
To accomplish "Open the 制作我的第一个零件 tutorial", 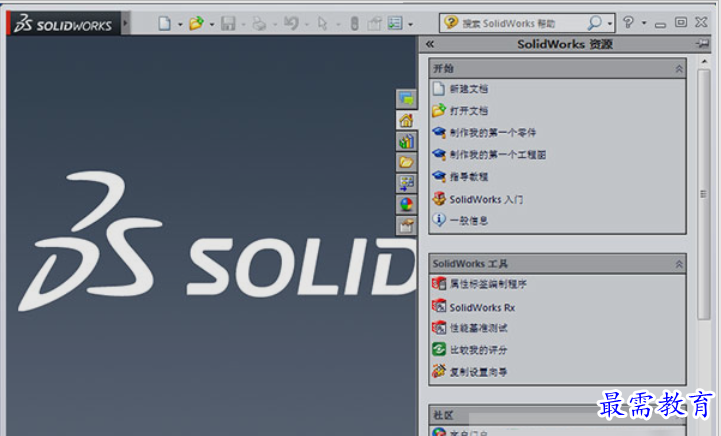I will click(x=492, y=133).
